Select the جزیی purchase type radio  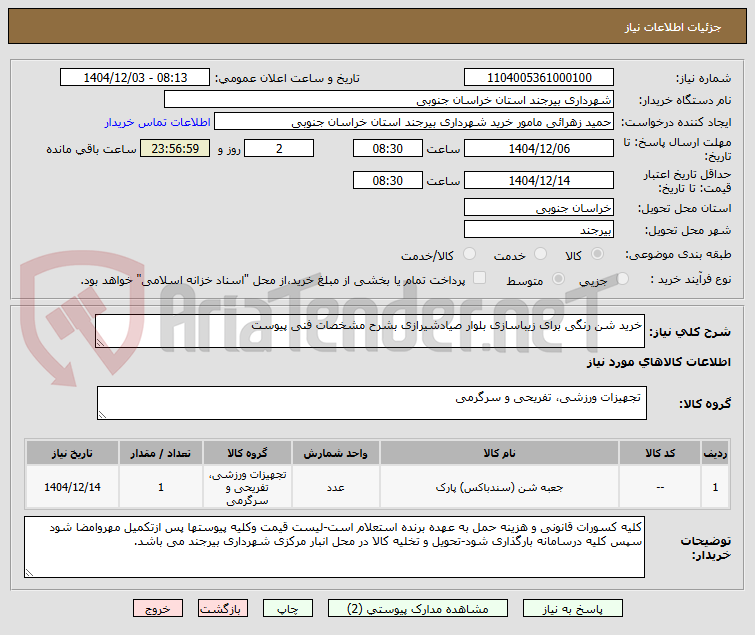623,278
